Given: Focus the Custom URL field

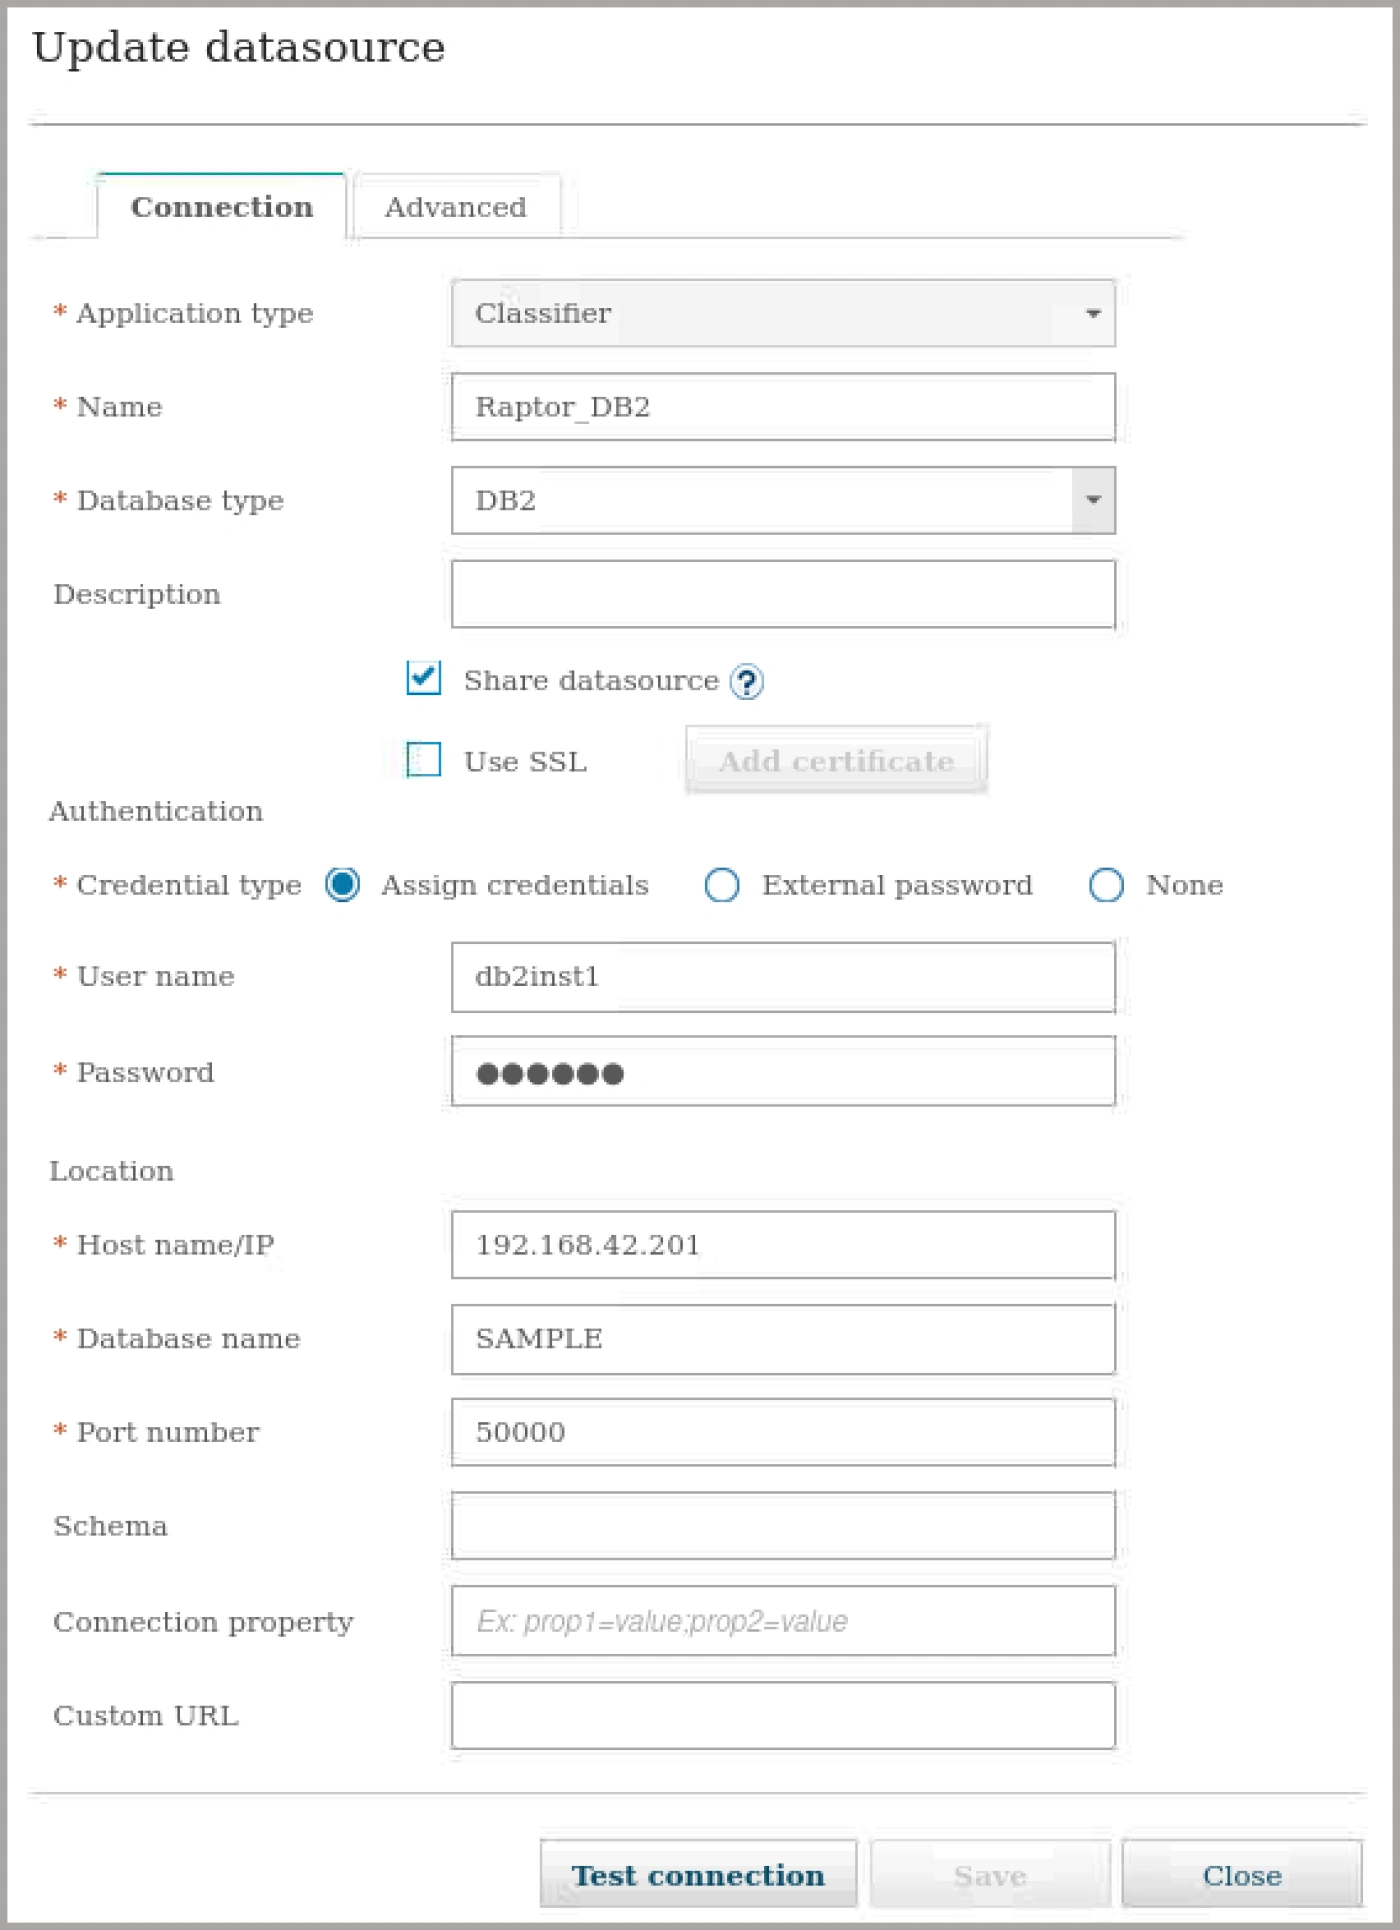Looking at the screenshot, I should [x=783, y=1716].
